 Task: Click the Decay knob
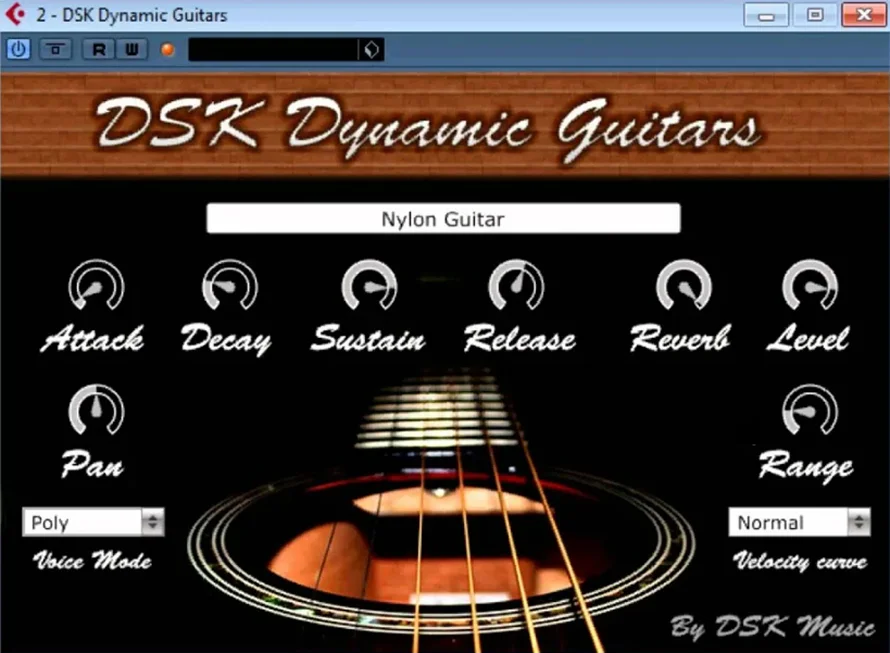click(229, 286)
